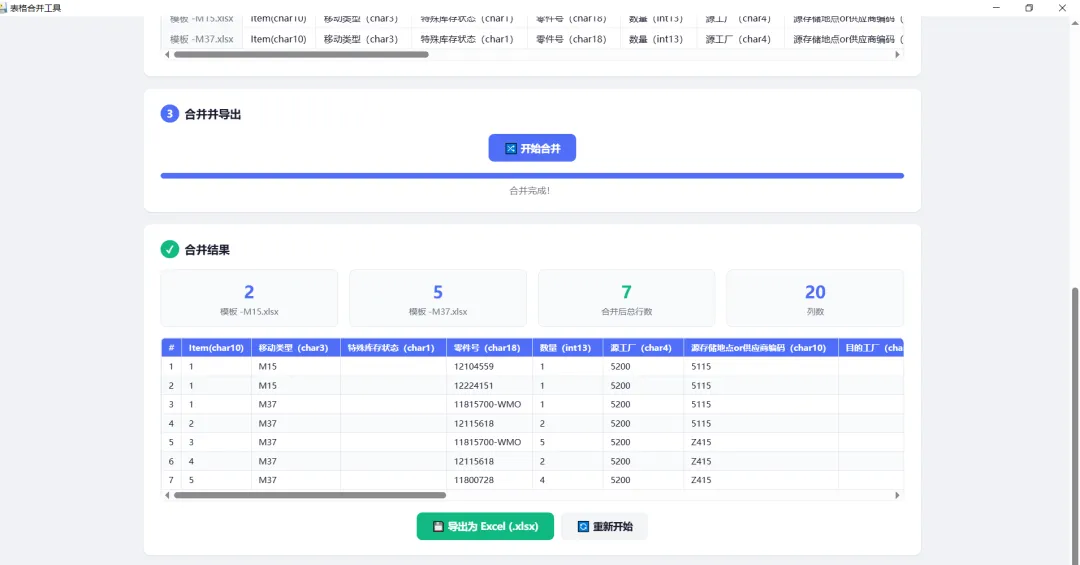The image size is (1080, 565).
Task: Select the 模板 -M37.xlsx stat card showing 5
Action: [438, 298]
